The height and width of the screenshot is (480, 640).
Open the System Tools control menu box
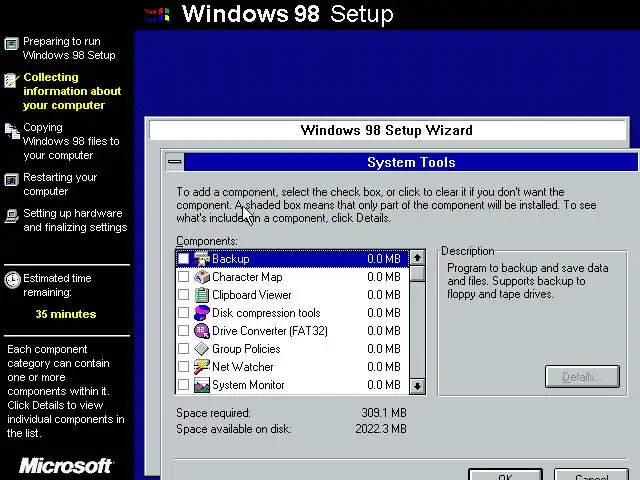click(x=175, y=162)
